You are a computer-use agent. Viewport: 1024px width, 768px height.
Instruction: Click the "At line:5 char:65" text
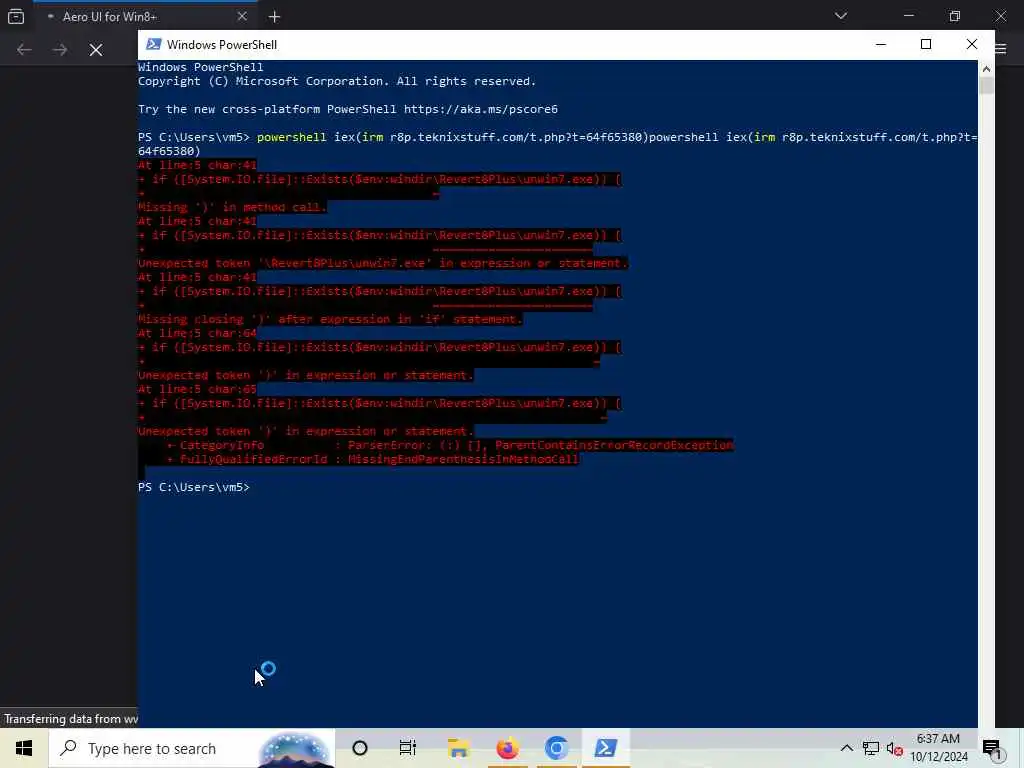197,389
